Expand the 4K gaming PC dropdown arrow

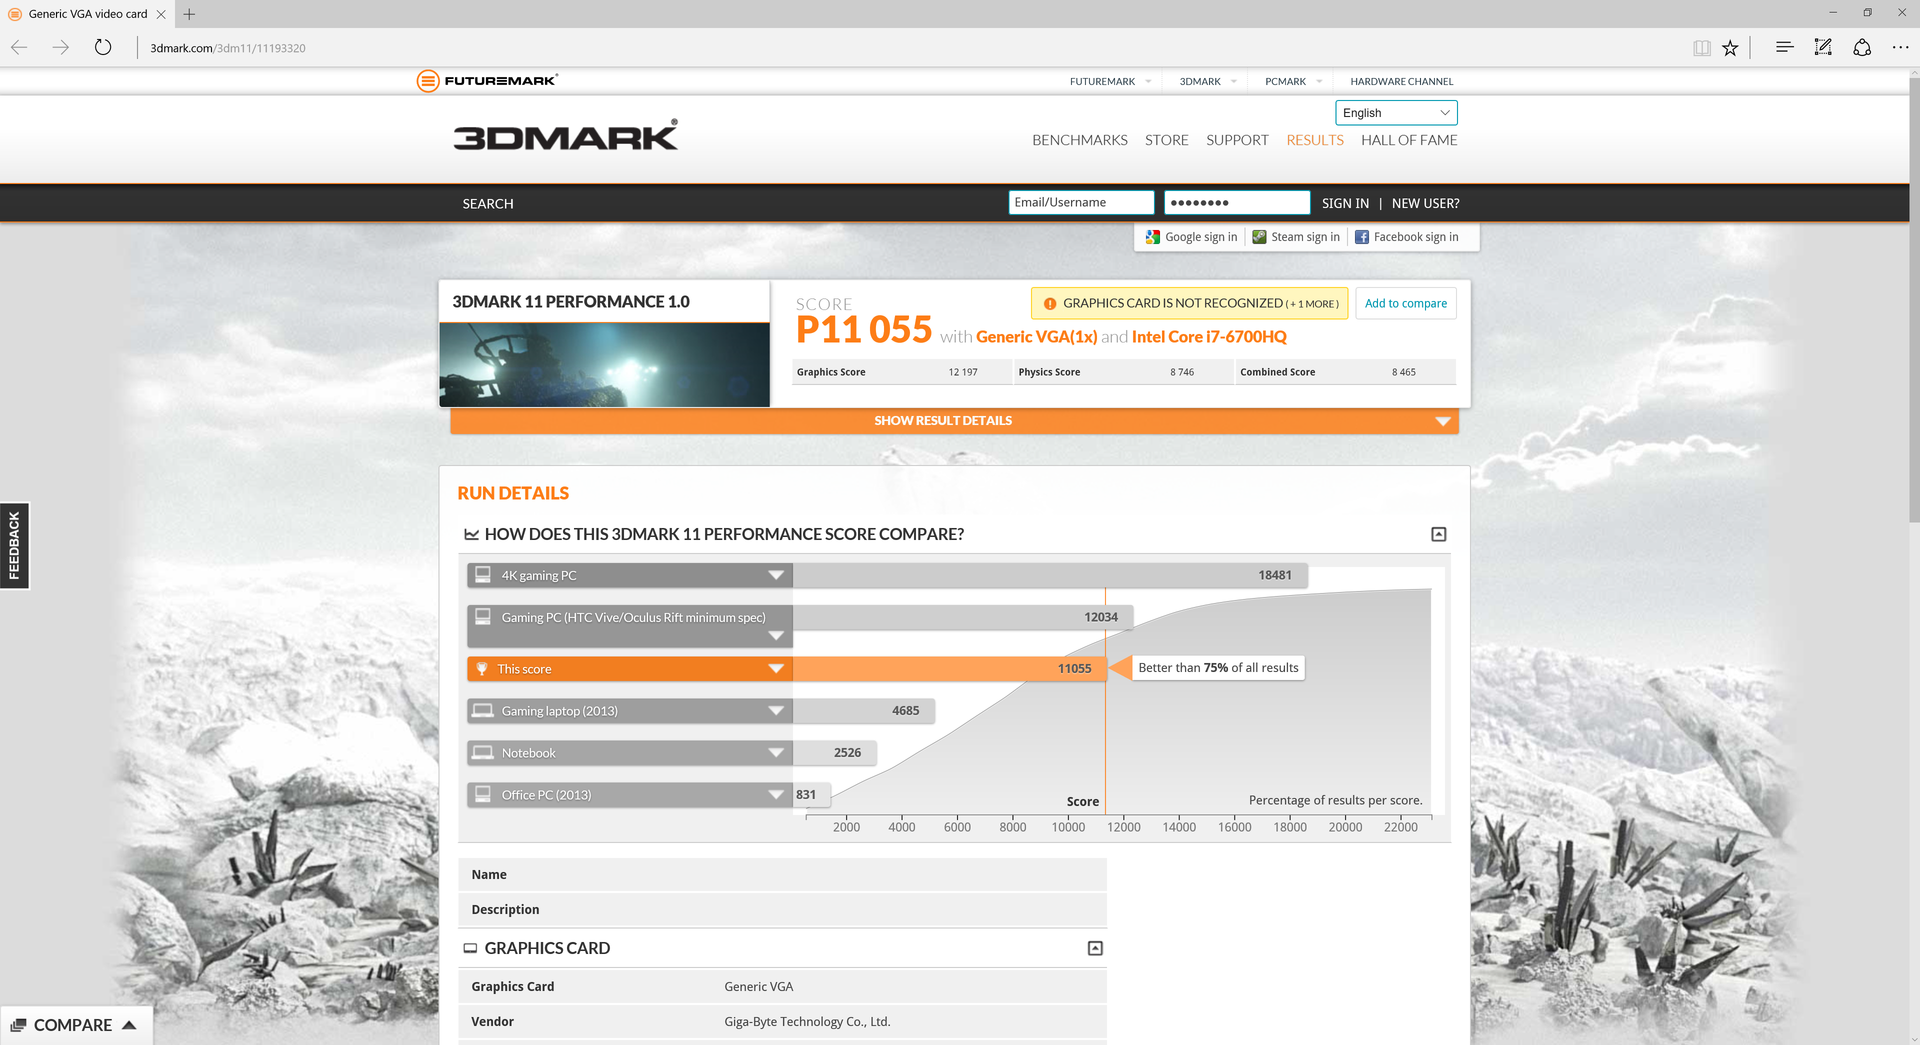coord(776,575)
